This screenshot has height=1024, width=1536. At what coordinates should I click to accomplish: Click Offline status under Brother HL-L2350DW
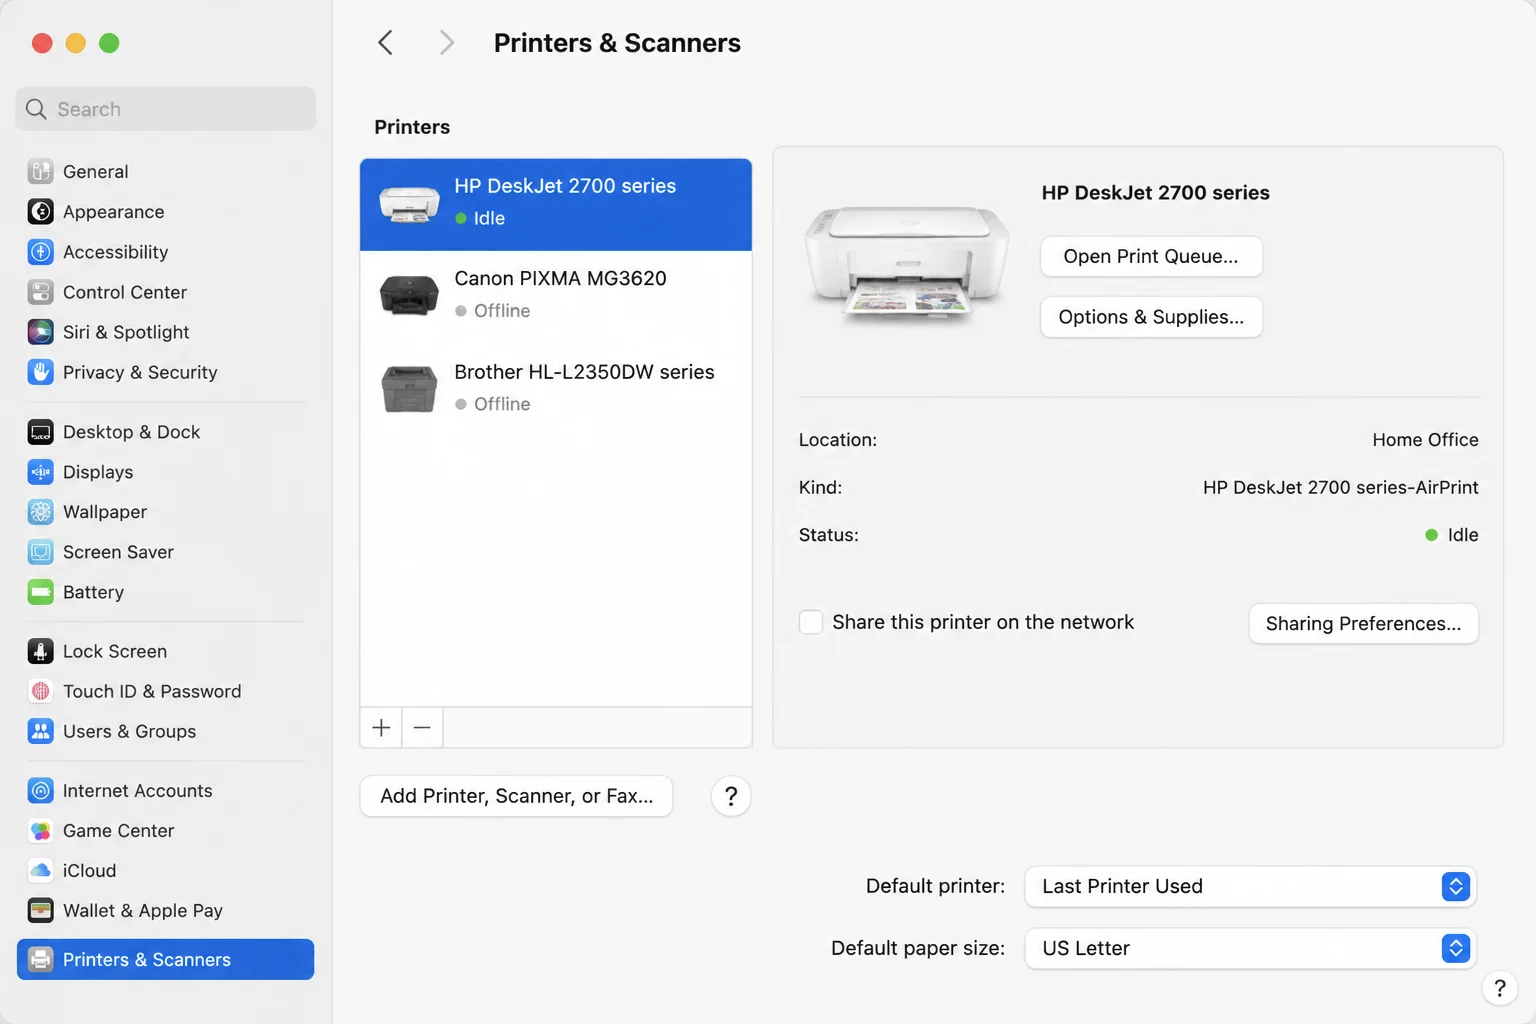click(502, 404)
